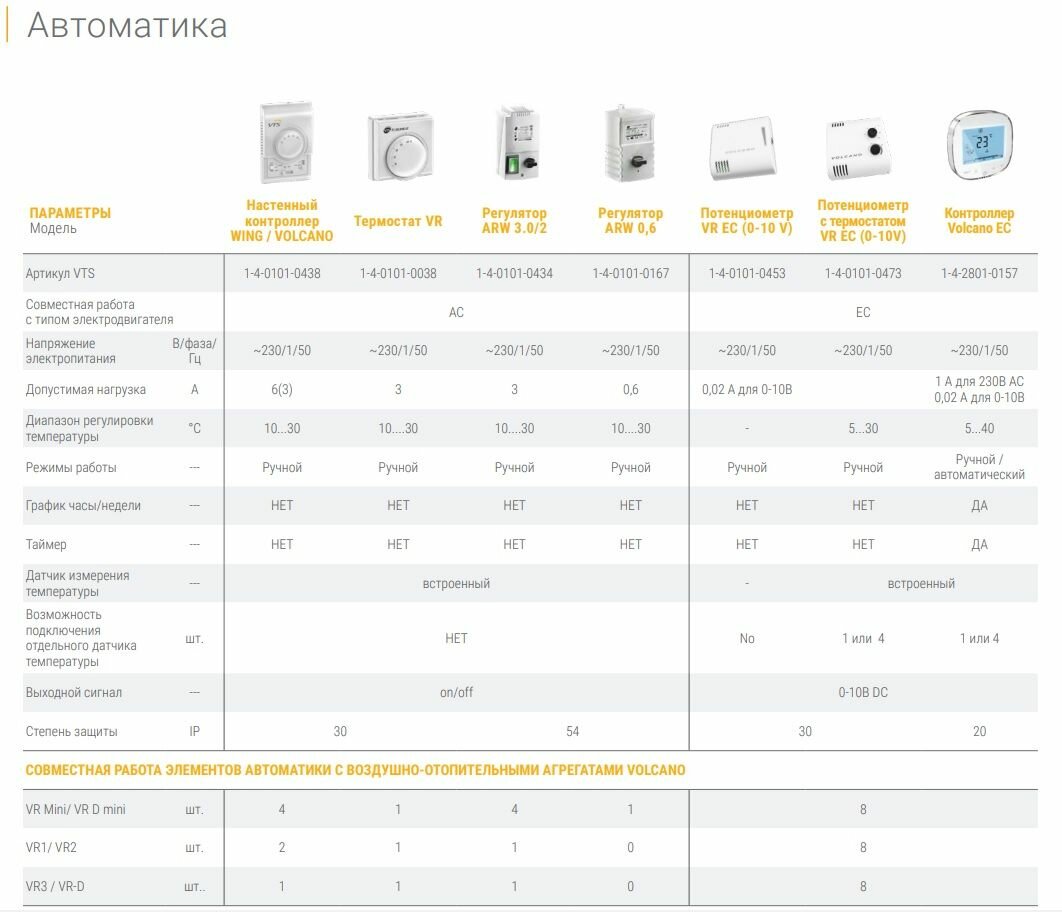The image size is (1062, 912).
Task: Click temperature range '5...40'
Action: (979, 429)
